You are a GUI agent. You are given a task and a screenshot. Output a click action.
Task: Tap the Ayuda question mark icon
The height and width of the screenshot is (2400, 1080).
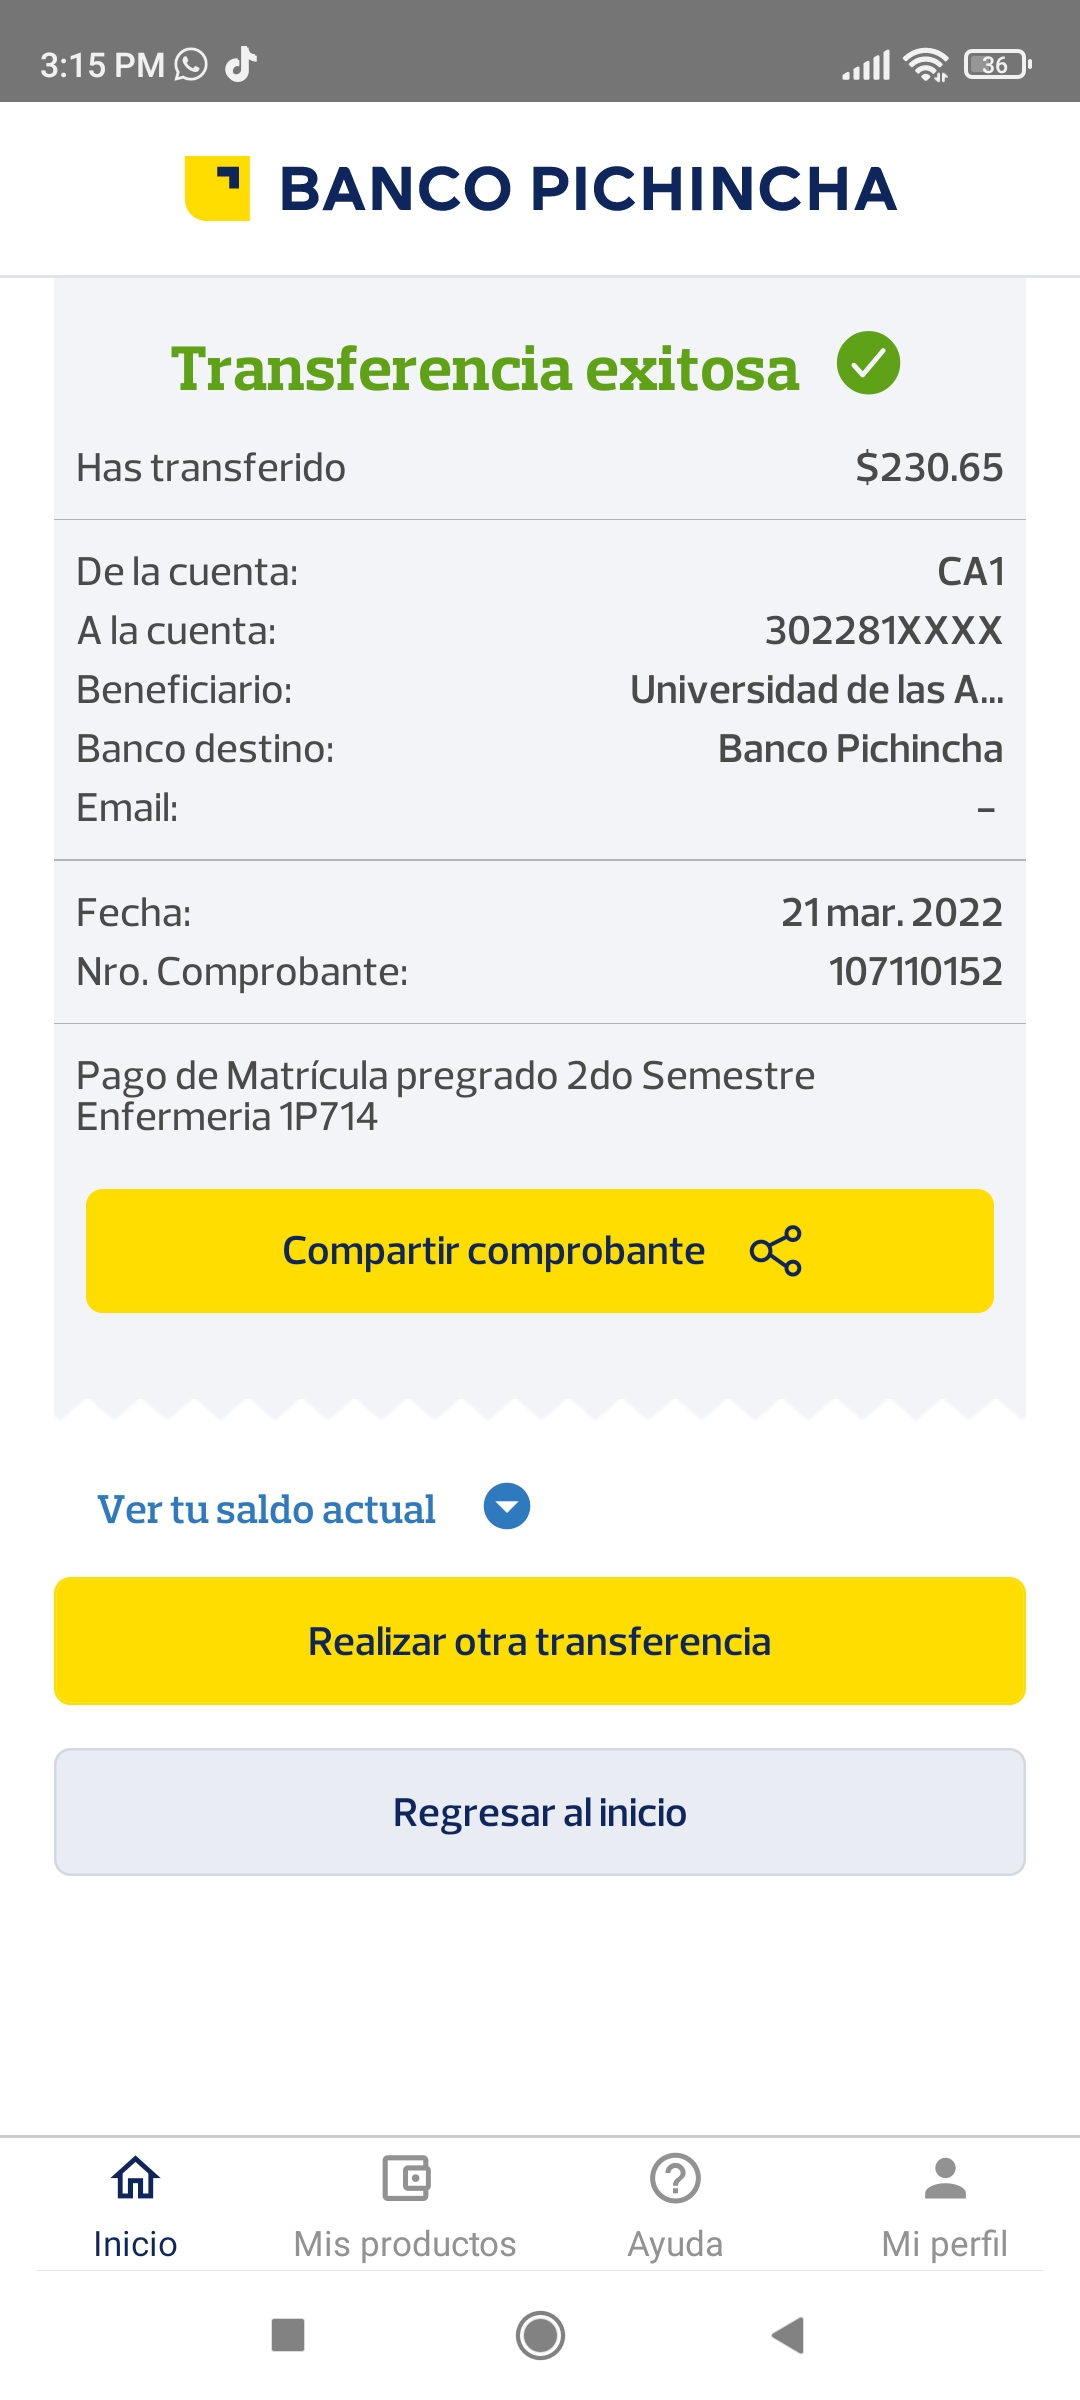tap(675, 2178)
